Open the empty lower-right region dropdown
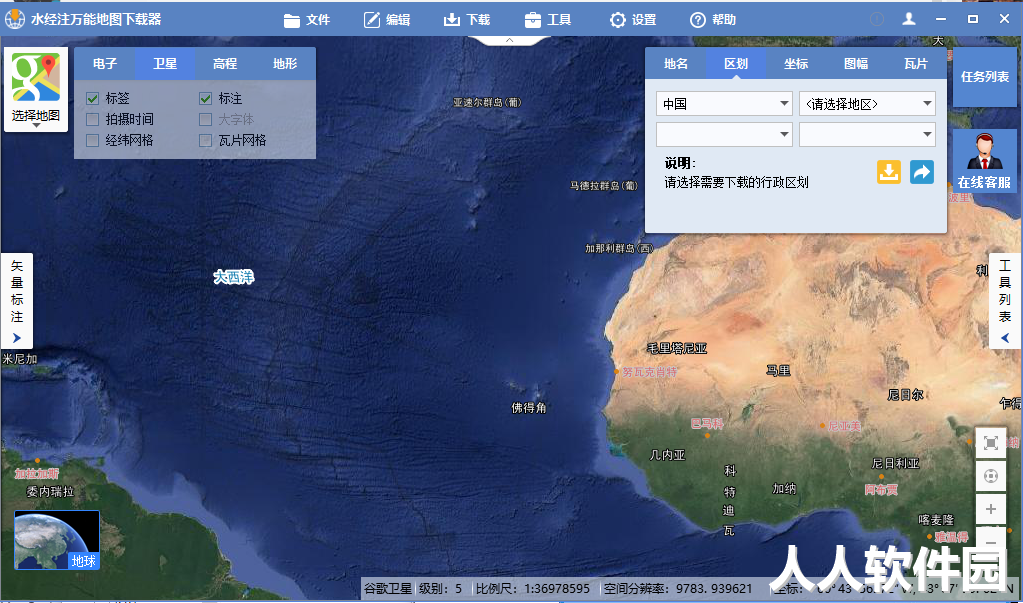1023x603 pixels. [867, 134]
